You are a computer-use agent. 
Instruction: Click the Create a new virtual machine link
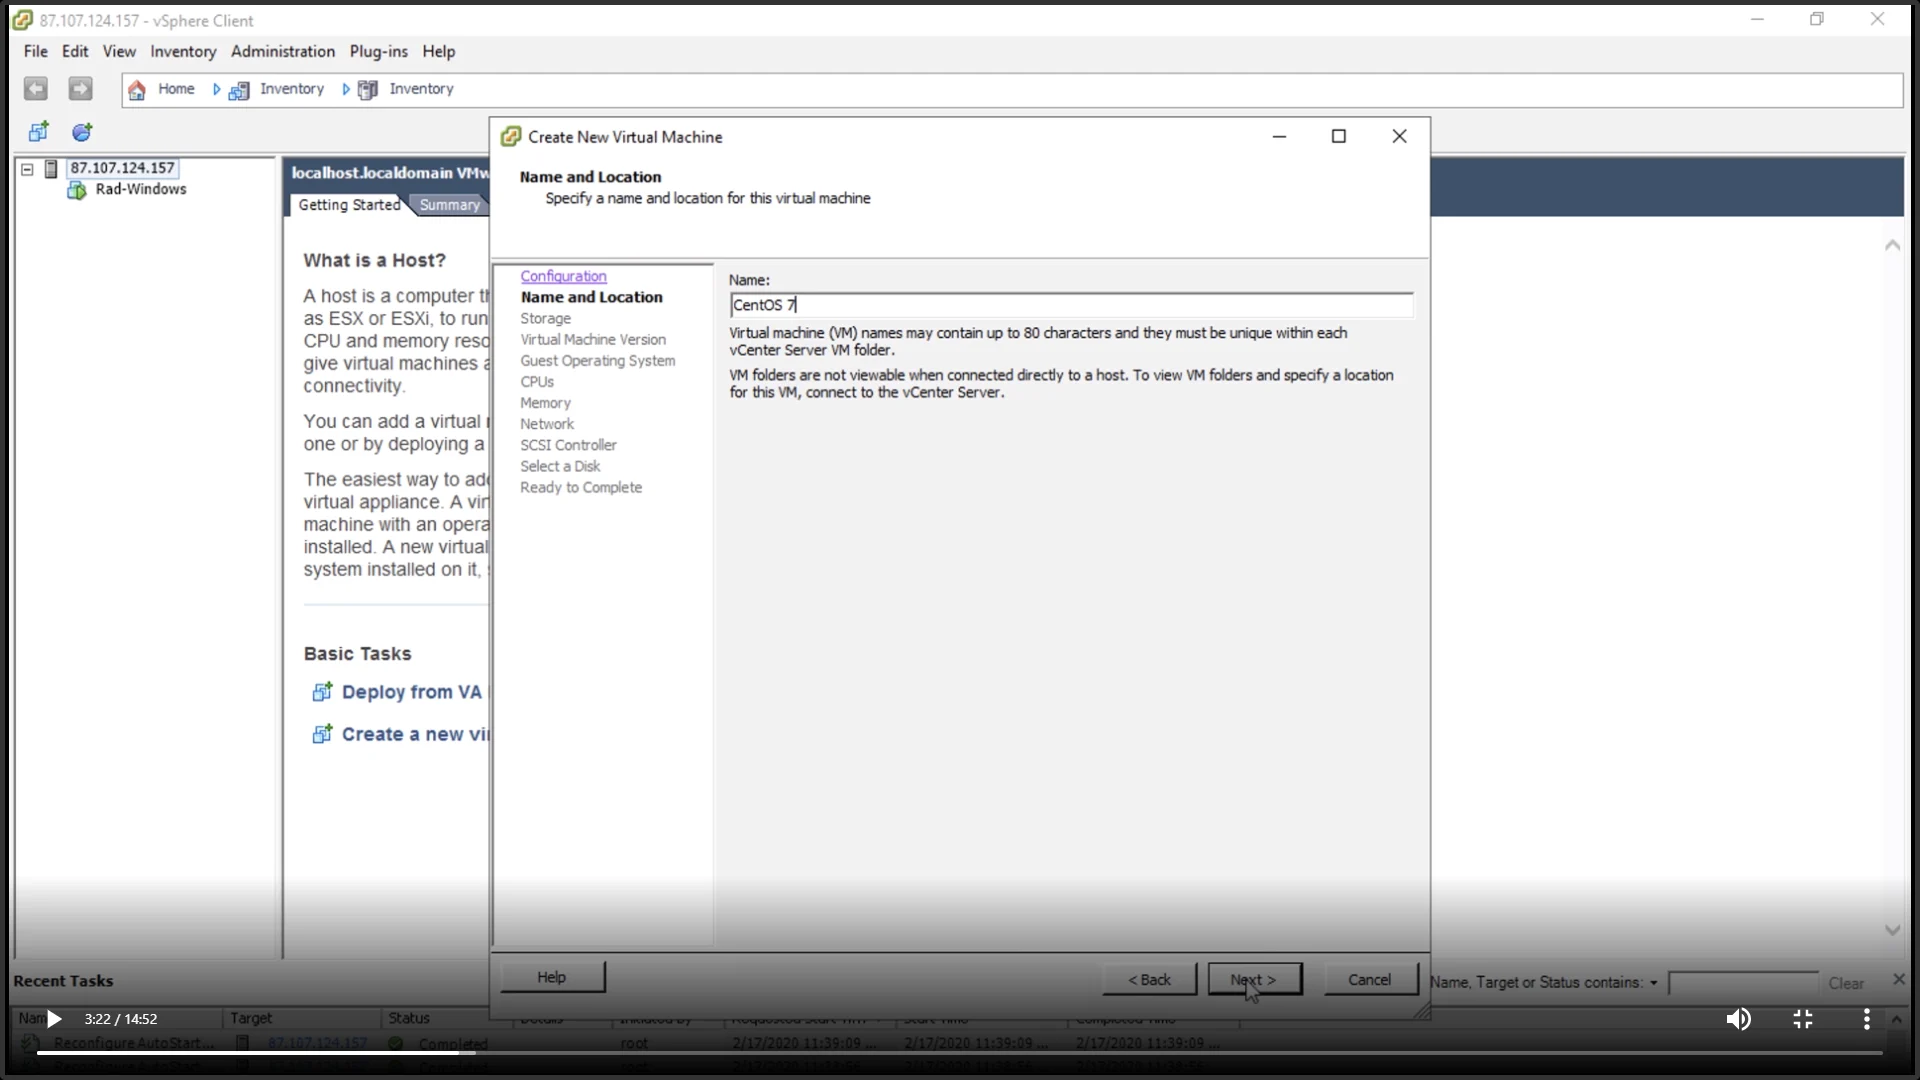(x=416, y=734)
